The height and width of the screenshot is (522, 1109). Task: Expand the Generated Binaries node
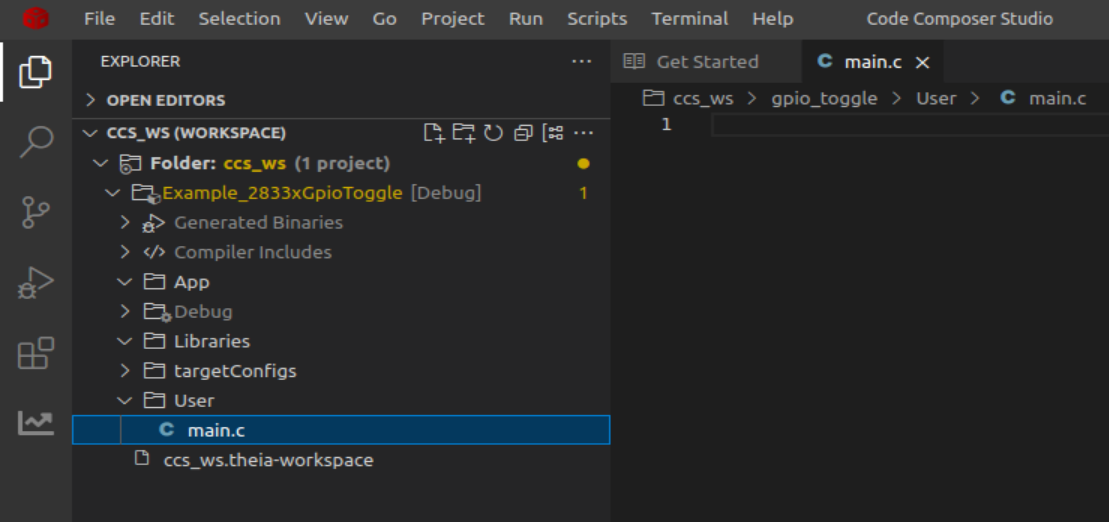tap(125, 223)
